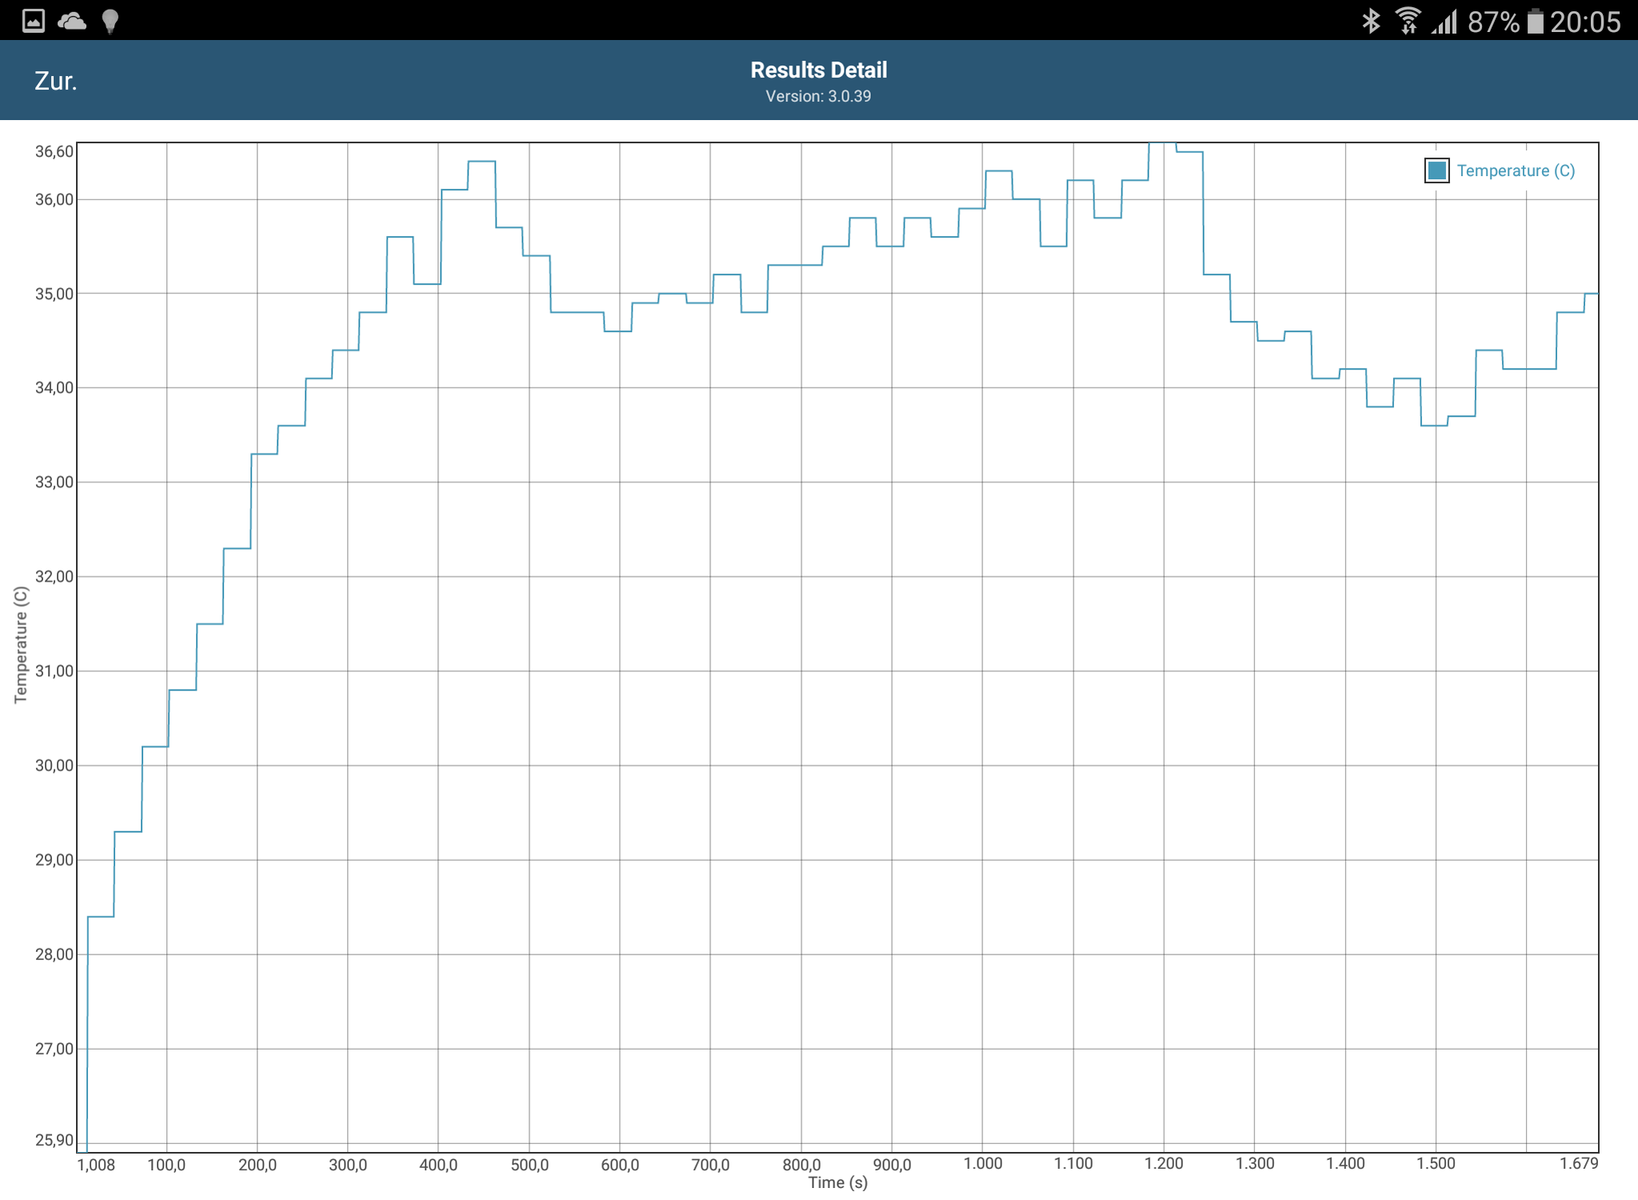Click the 31,00 y-axis label
Viewport: 1638px width, 1200px height.
point(54,671)
